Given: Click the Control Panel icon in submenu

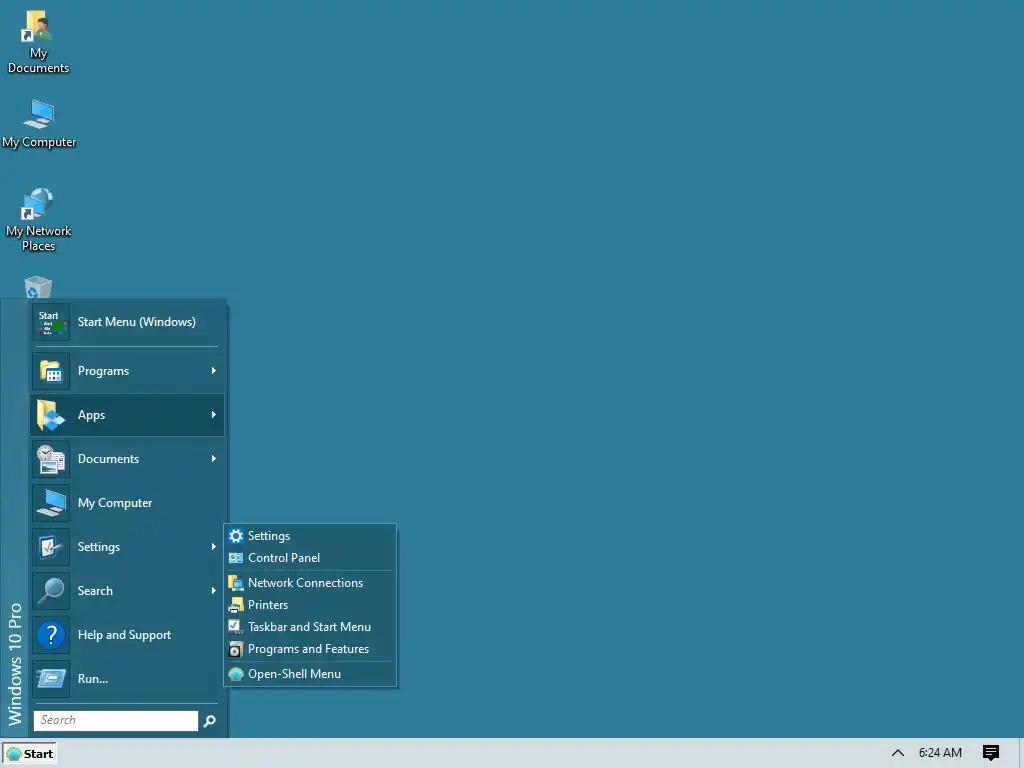Looking at the screenshot, I should [x=236, y=558].
